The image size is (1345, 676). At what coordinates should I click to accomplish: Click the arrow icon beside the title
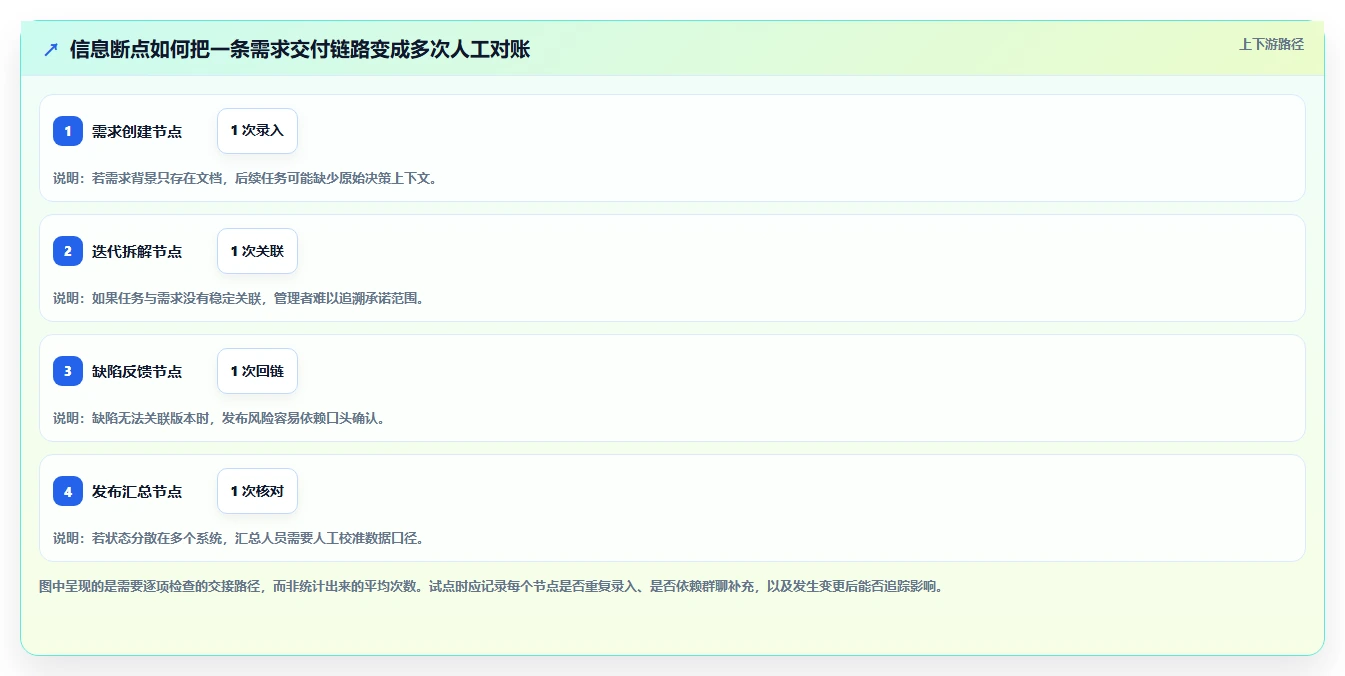click(x=51, y=49)
